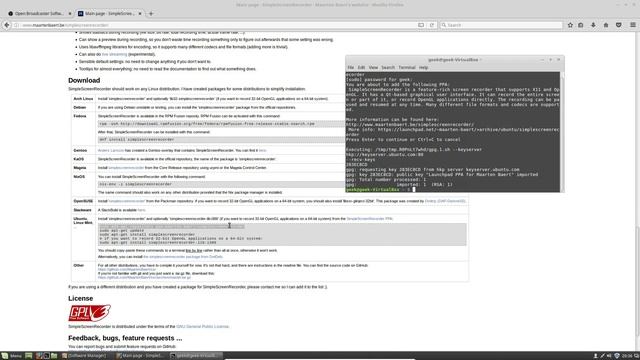Click the Download heading
Image resolution: width=640 pixels, height=360 pixels.
point(84,80)
